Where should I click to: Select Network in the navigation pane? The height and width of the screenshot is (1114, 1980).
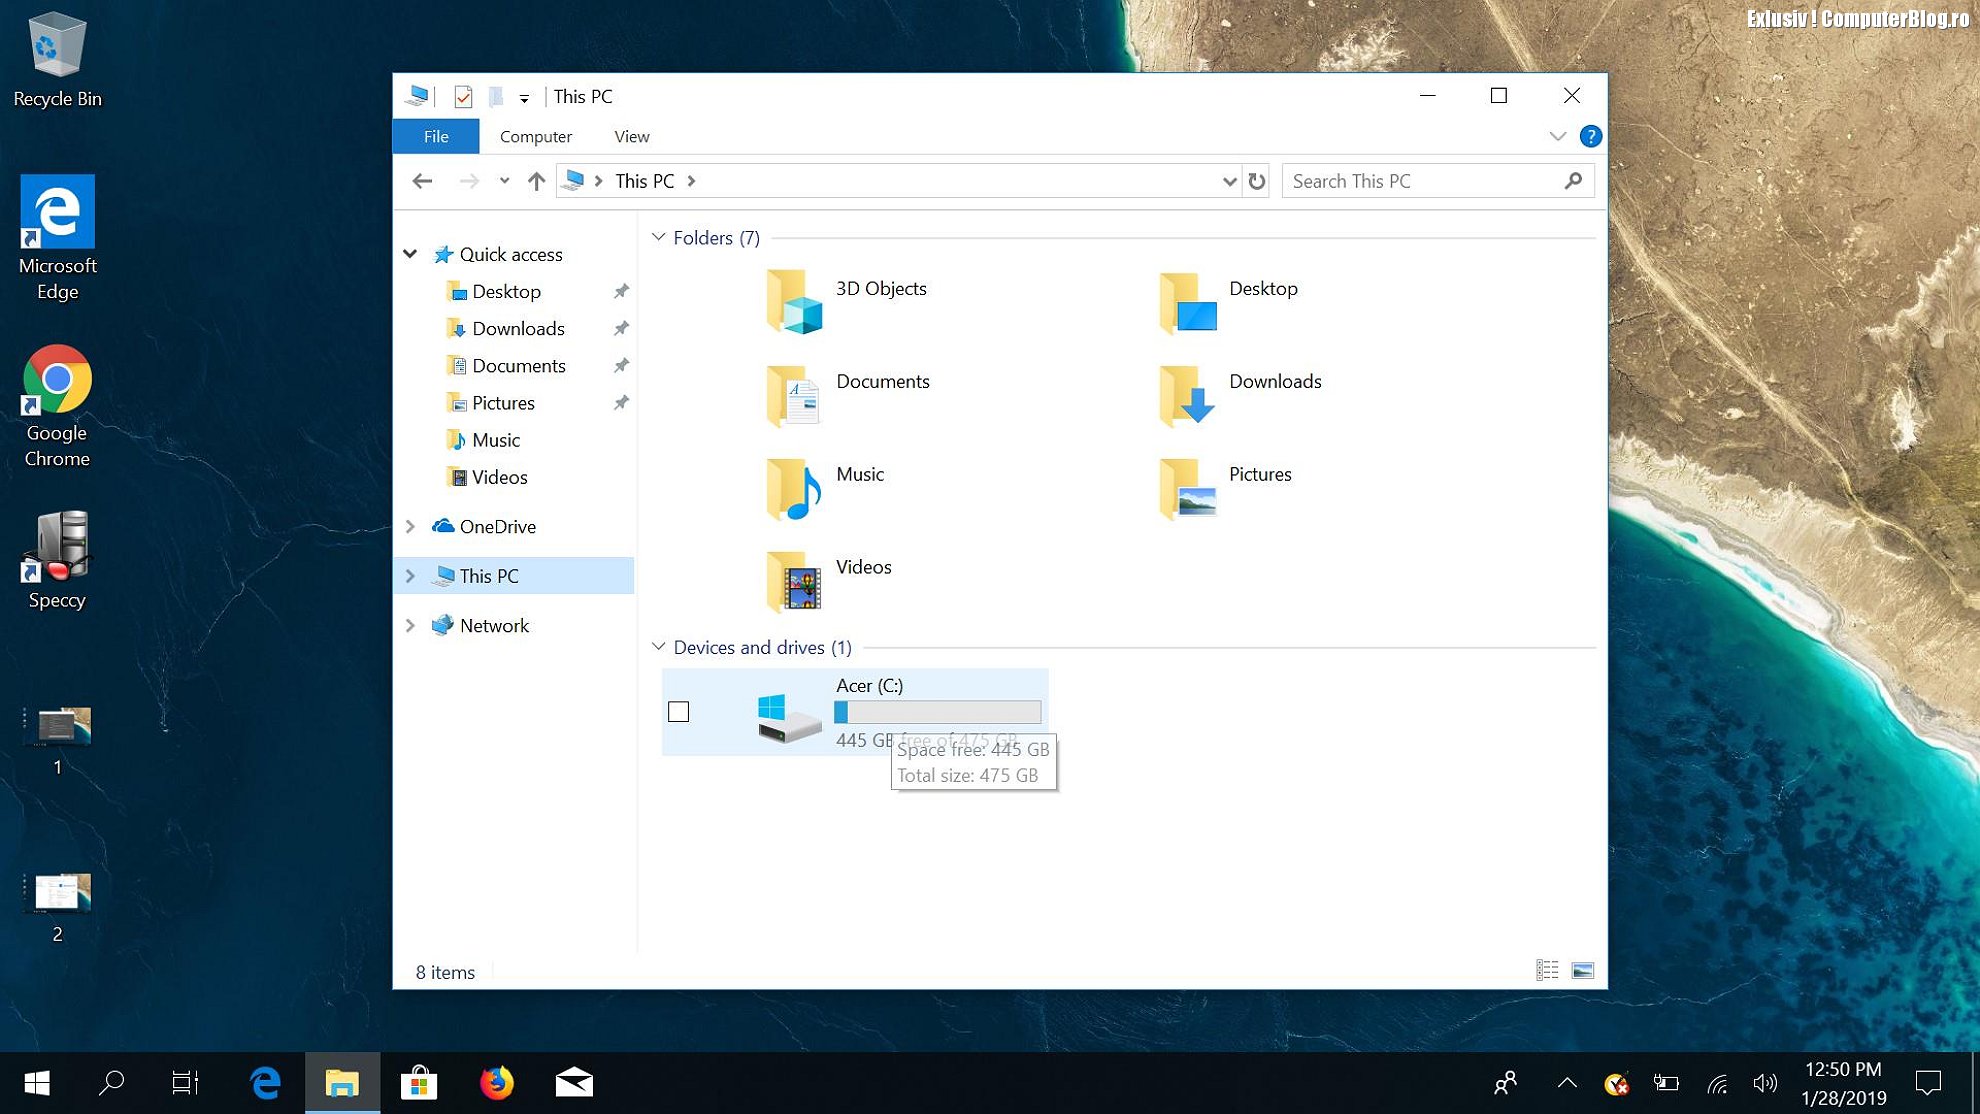(494, 625)
